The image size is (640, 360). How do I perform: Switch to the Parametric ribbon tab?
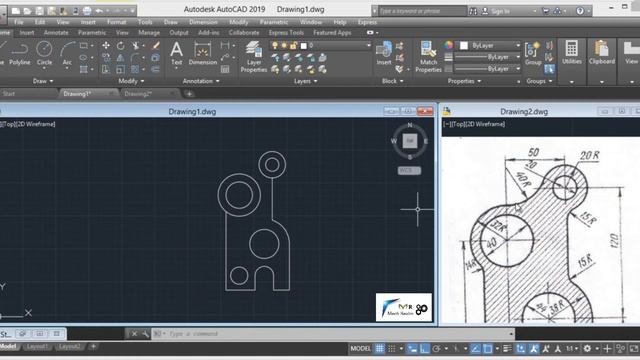92,33
